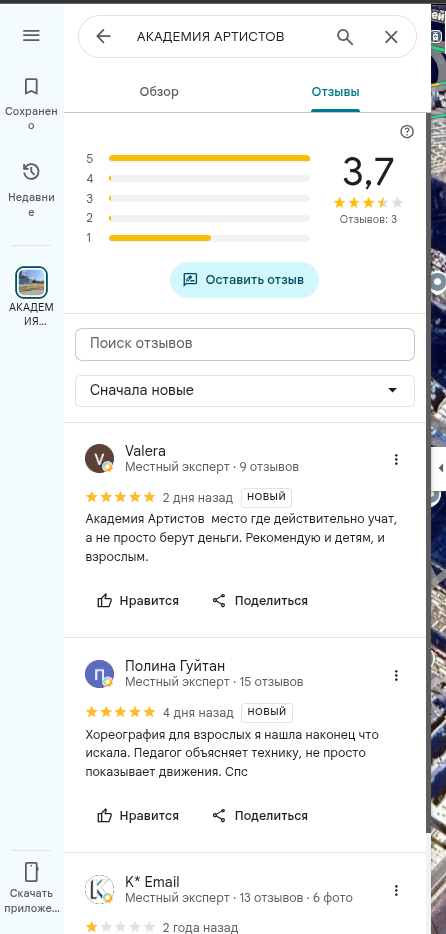Click the Поиск отзывов field

click(x=245, y=344)
